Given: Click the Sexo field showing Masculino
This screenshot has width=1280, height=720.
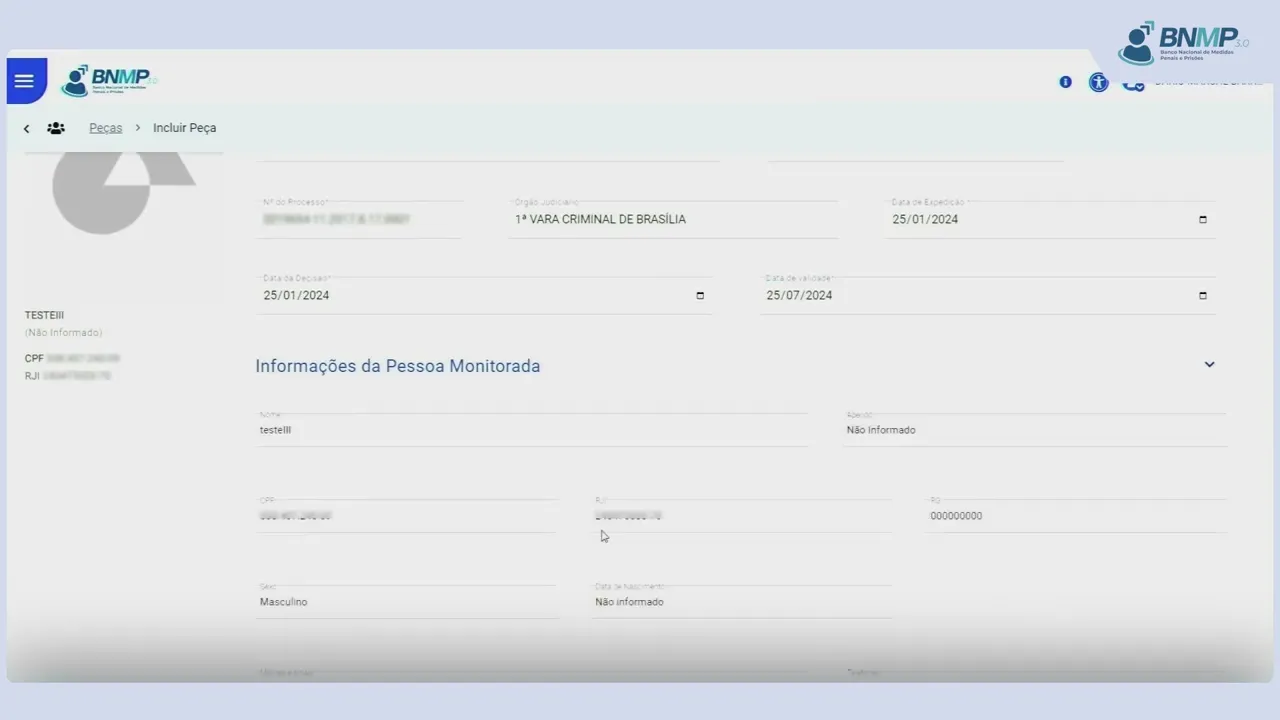Looking at the screenshot, I should click(407, 601).
